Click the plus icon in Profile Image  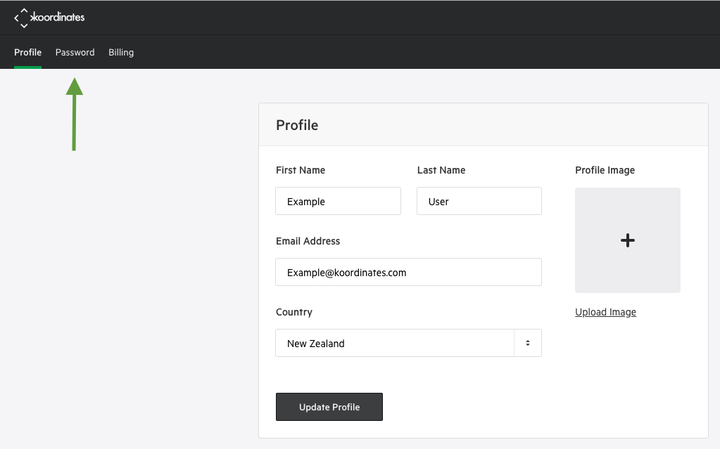[x=628, y=240]
